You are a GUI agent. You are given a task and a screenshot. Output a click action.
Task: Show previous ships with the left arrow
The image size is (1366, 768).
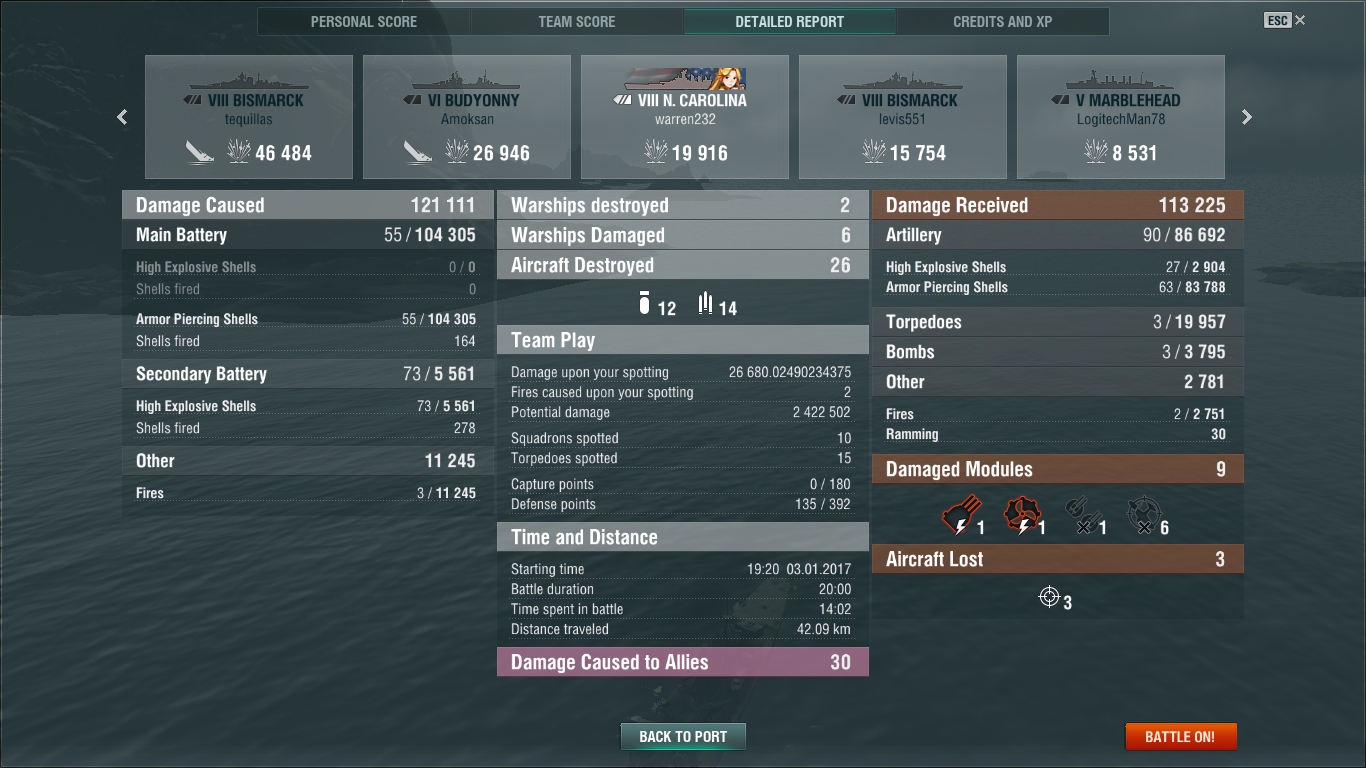(x=122, y=117)
